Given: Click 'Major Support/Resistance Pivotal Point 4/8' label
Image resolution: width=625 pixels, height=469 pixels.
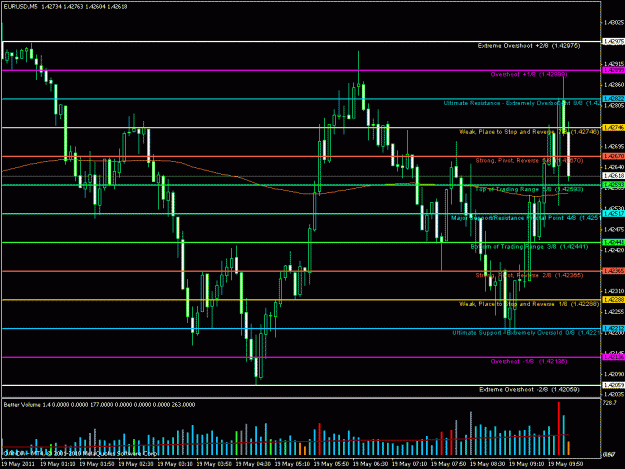Looking at the screenshot, I should pyautogui.click(x=525, y=218).
